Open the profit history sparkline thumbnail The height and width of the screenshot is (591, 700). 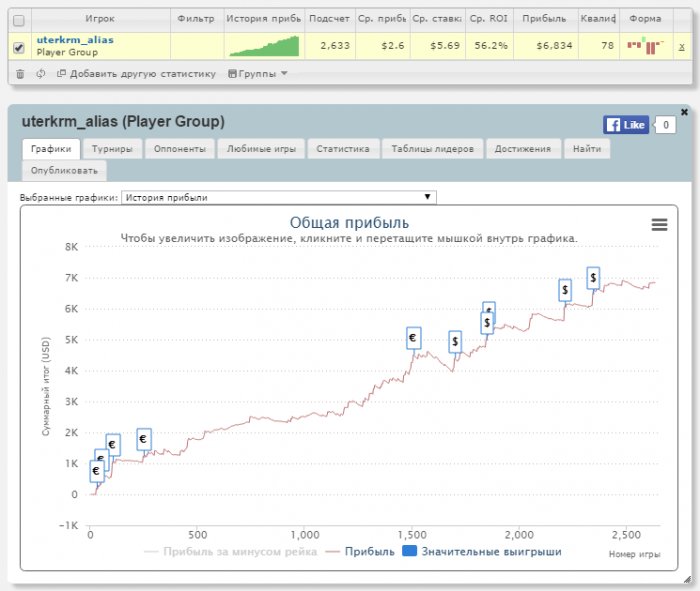[263, 46]
